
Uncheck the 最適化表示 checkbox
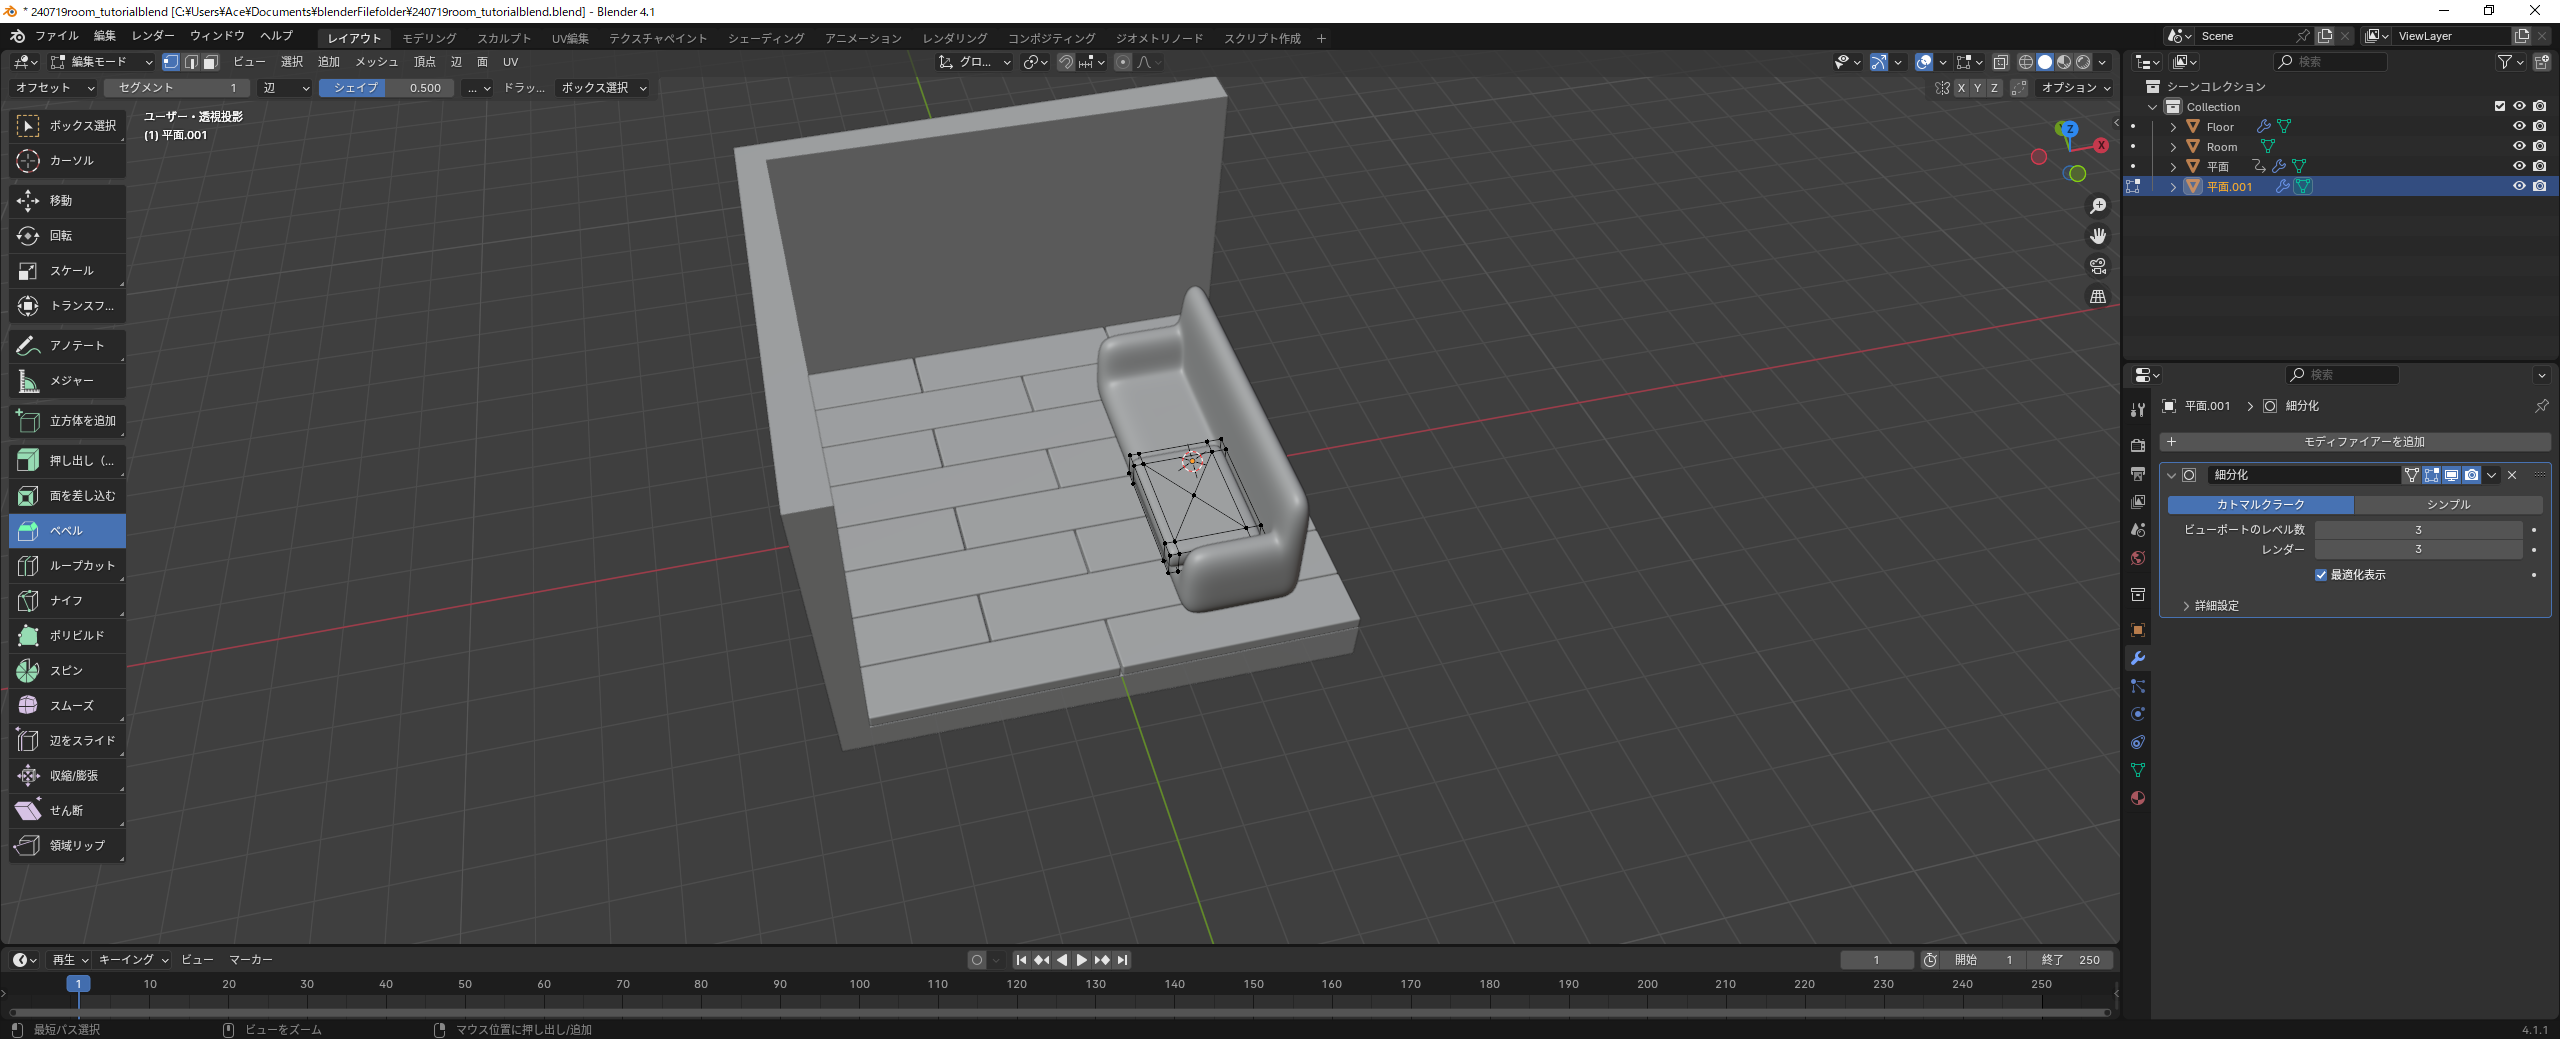tap(2321, 575)
